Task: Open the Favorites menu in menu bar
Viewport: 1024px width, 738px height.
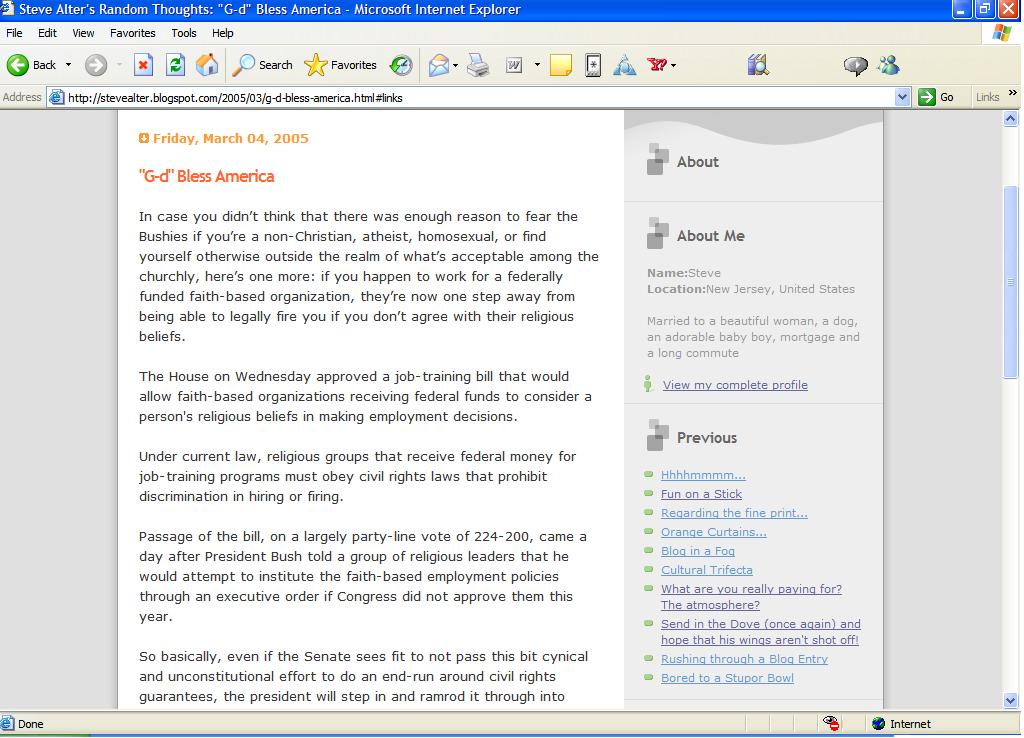Action: click(x=133, y=33)
